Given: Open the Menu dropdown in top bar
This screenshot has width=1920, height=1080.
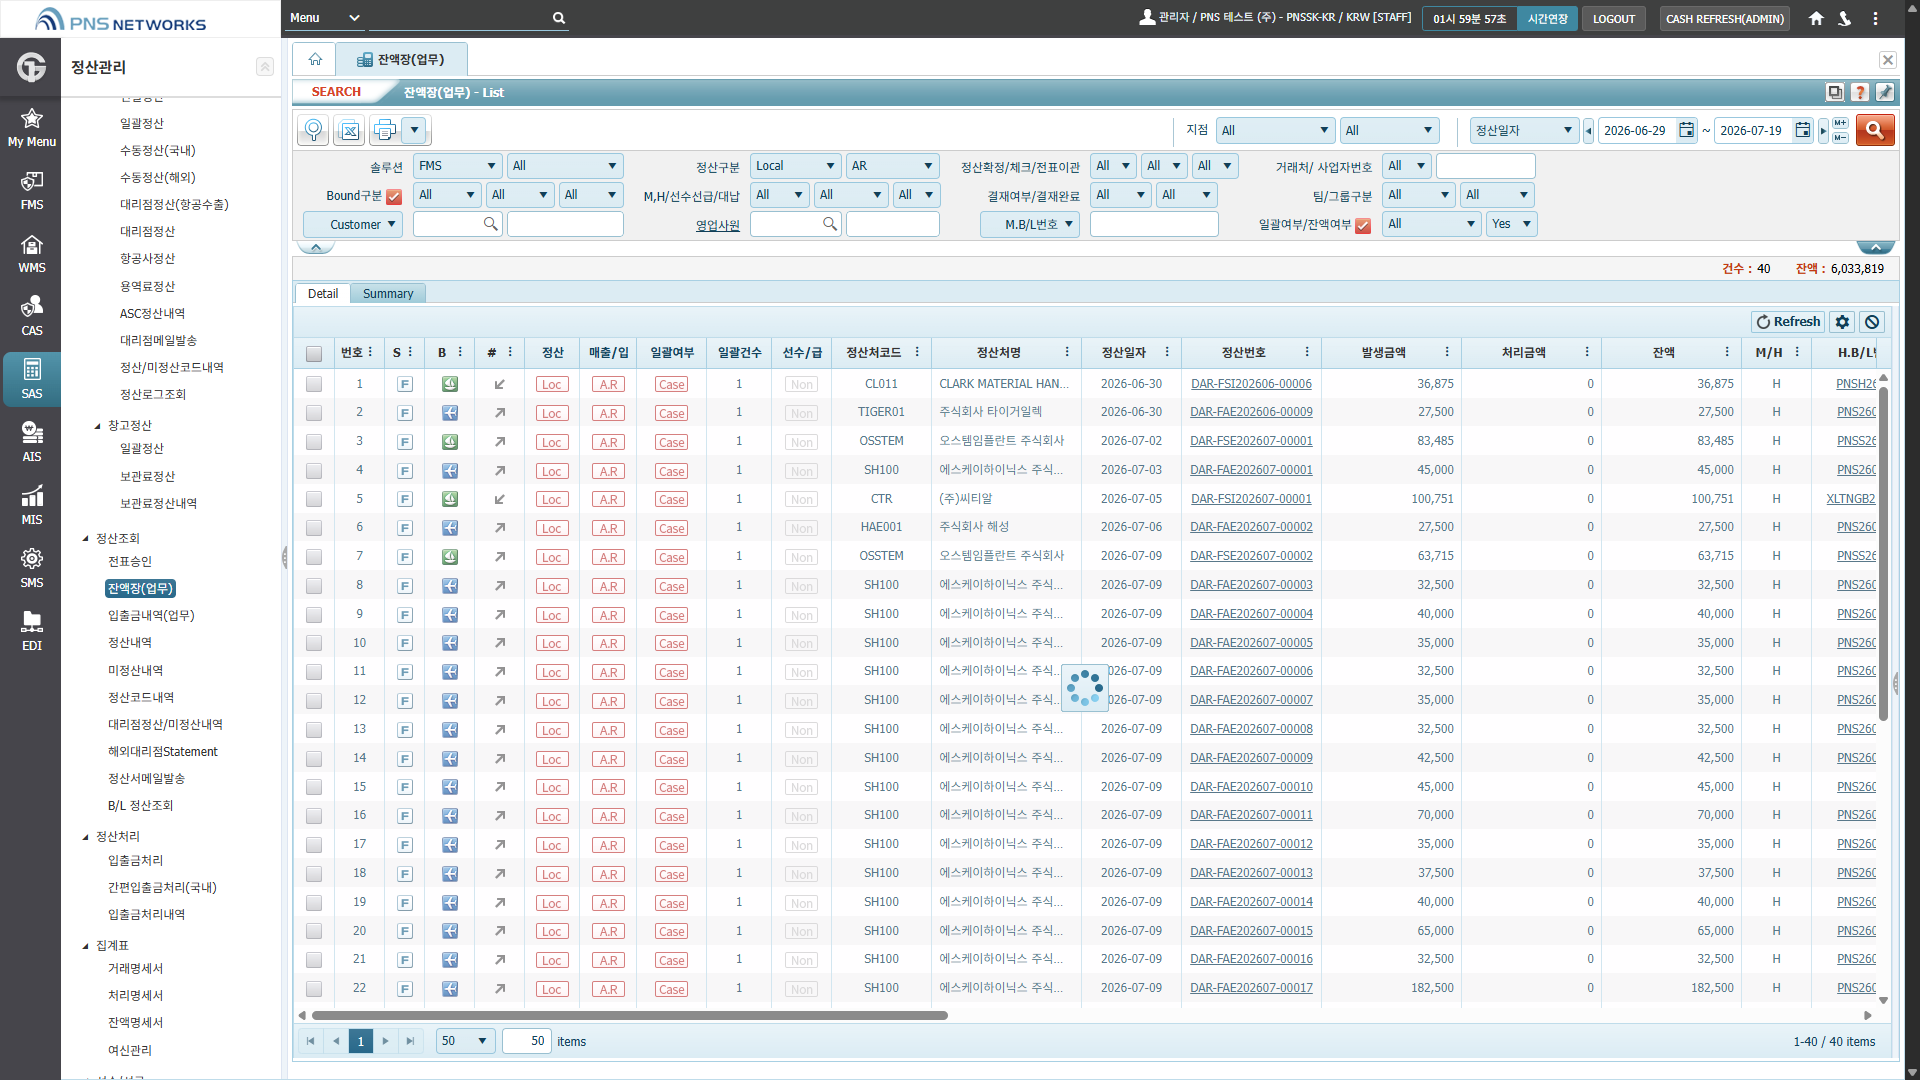Looking at the screenshot, I should pyautogui.click(x=324, y=18).
